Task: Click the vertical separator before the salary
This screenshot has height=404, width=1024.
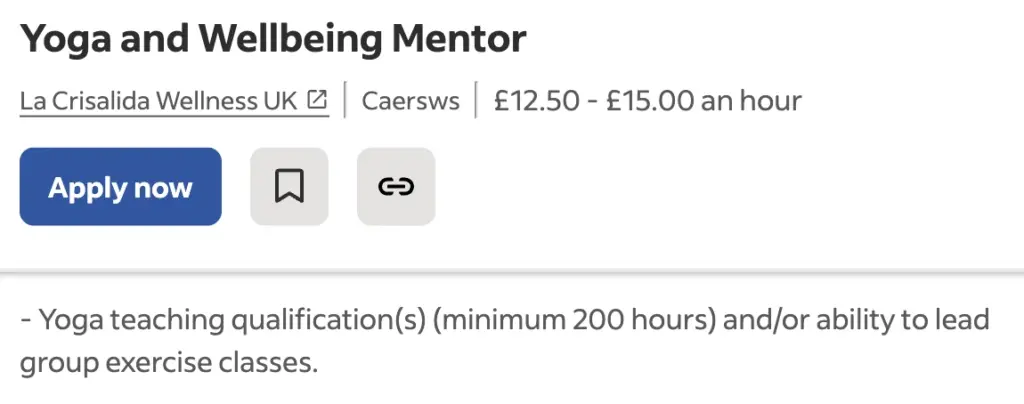Action: tap(477, 101)
